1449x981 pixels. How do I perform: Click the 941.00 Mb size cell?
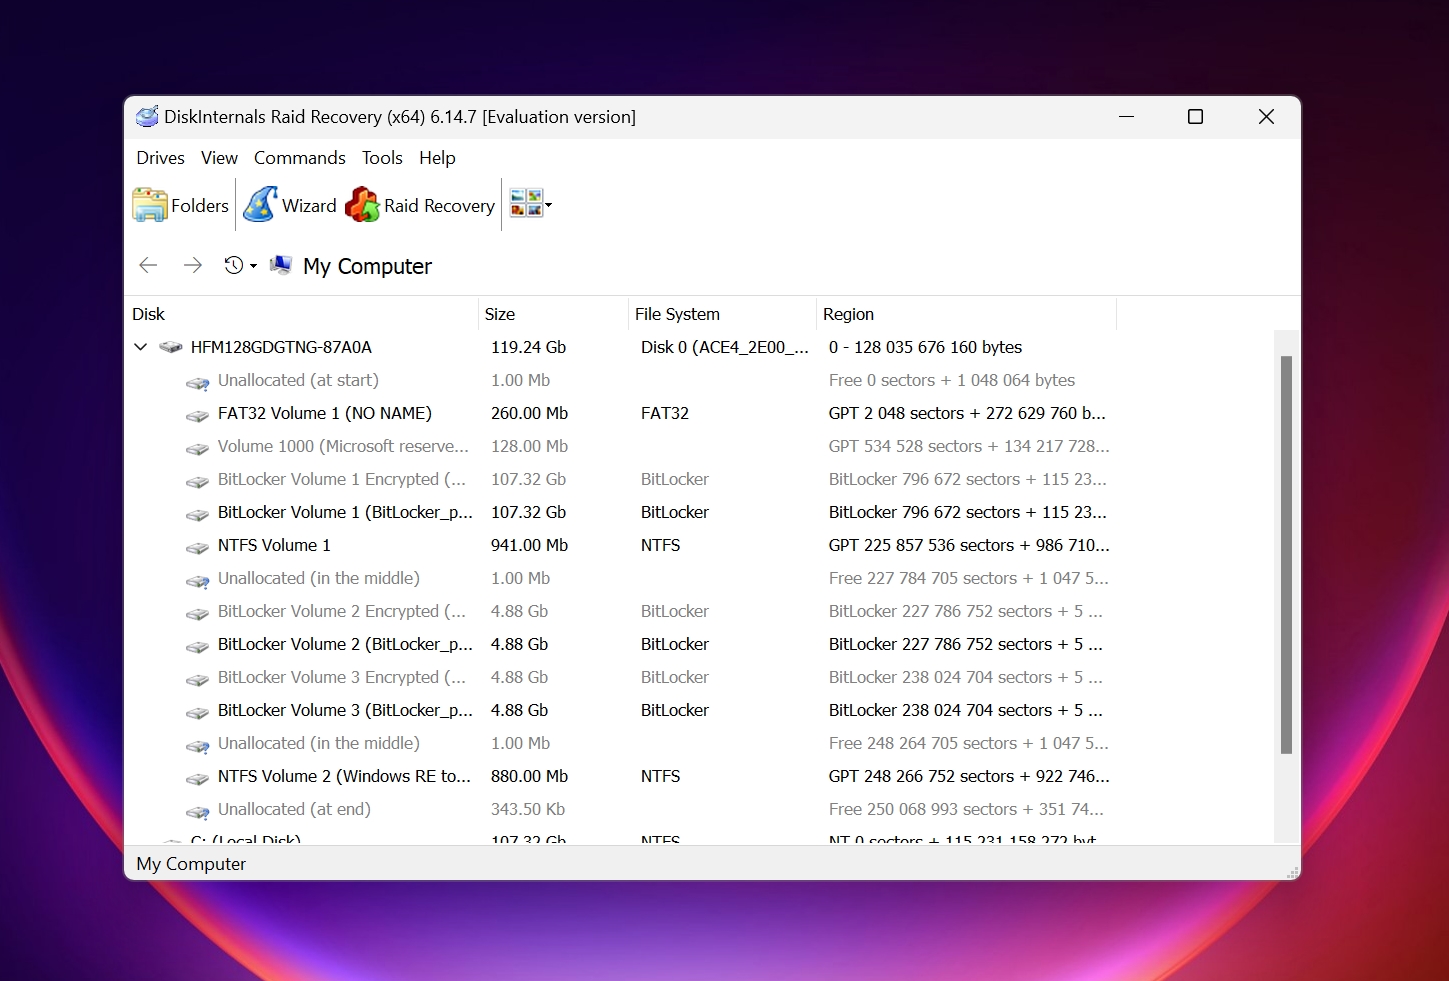(x=529, y=545)
